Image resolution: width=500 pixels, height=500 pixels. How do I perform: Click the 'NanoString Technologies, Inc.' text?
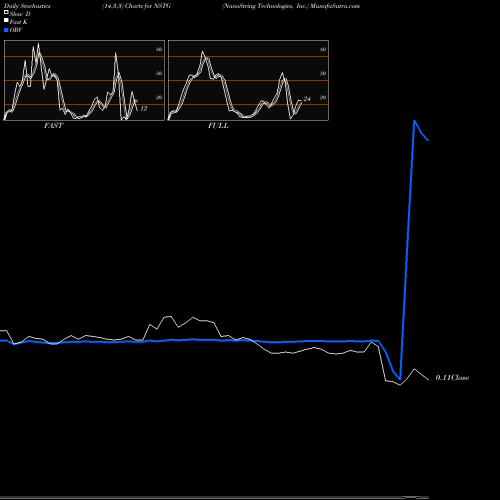265,6
